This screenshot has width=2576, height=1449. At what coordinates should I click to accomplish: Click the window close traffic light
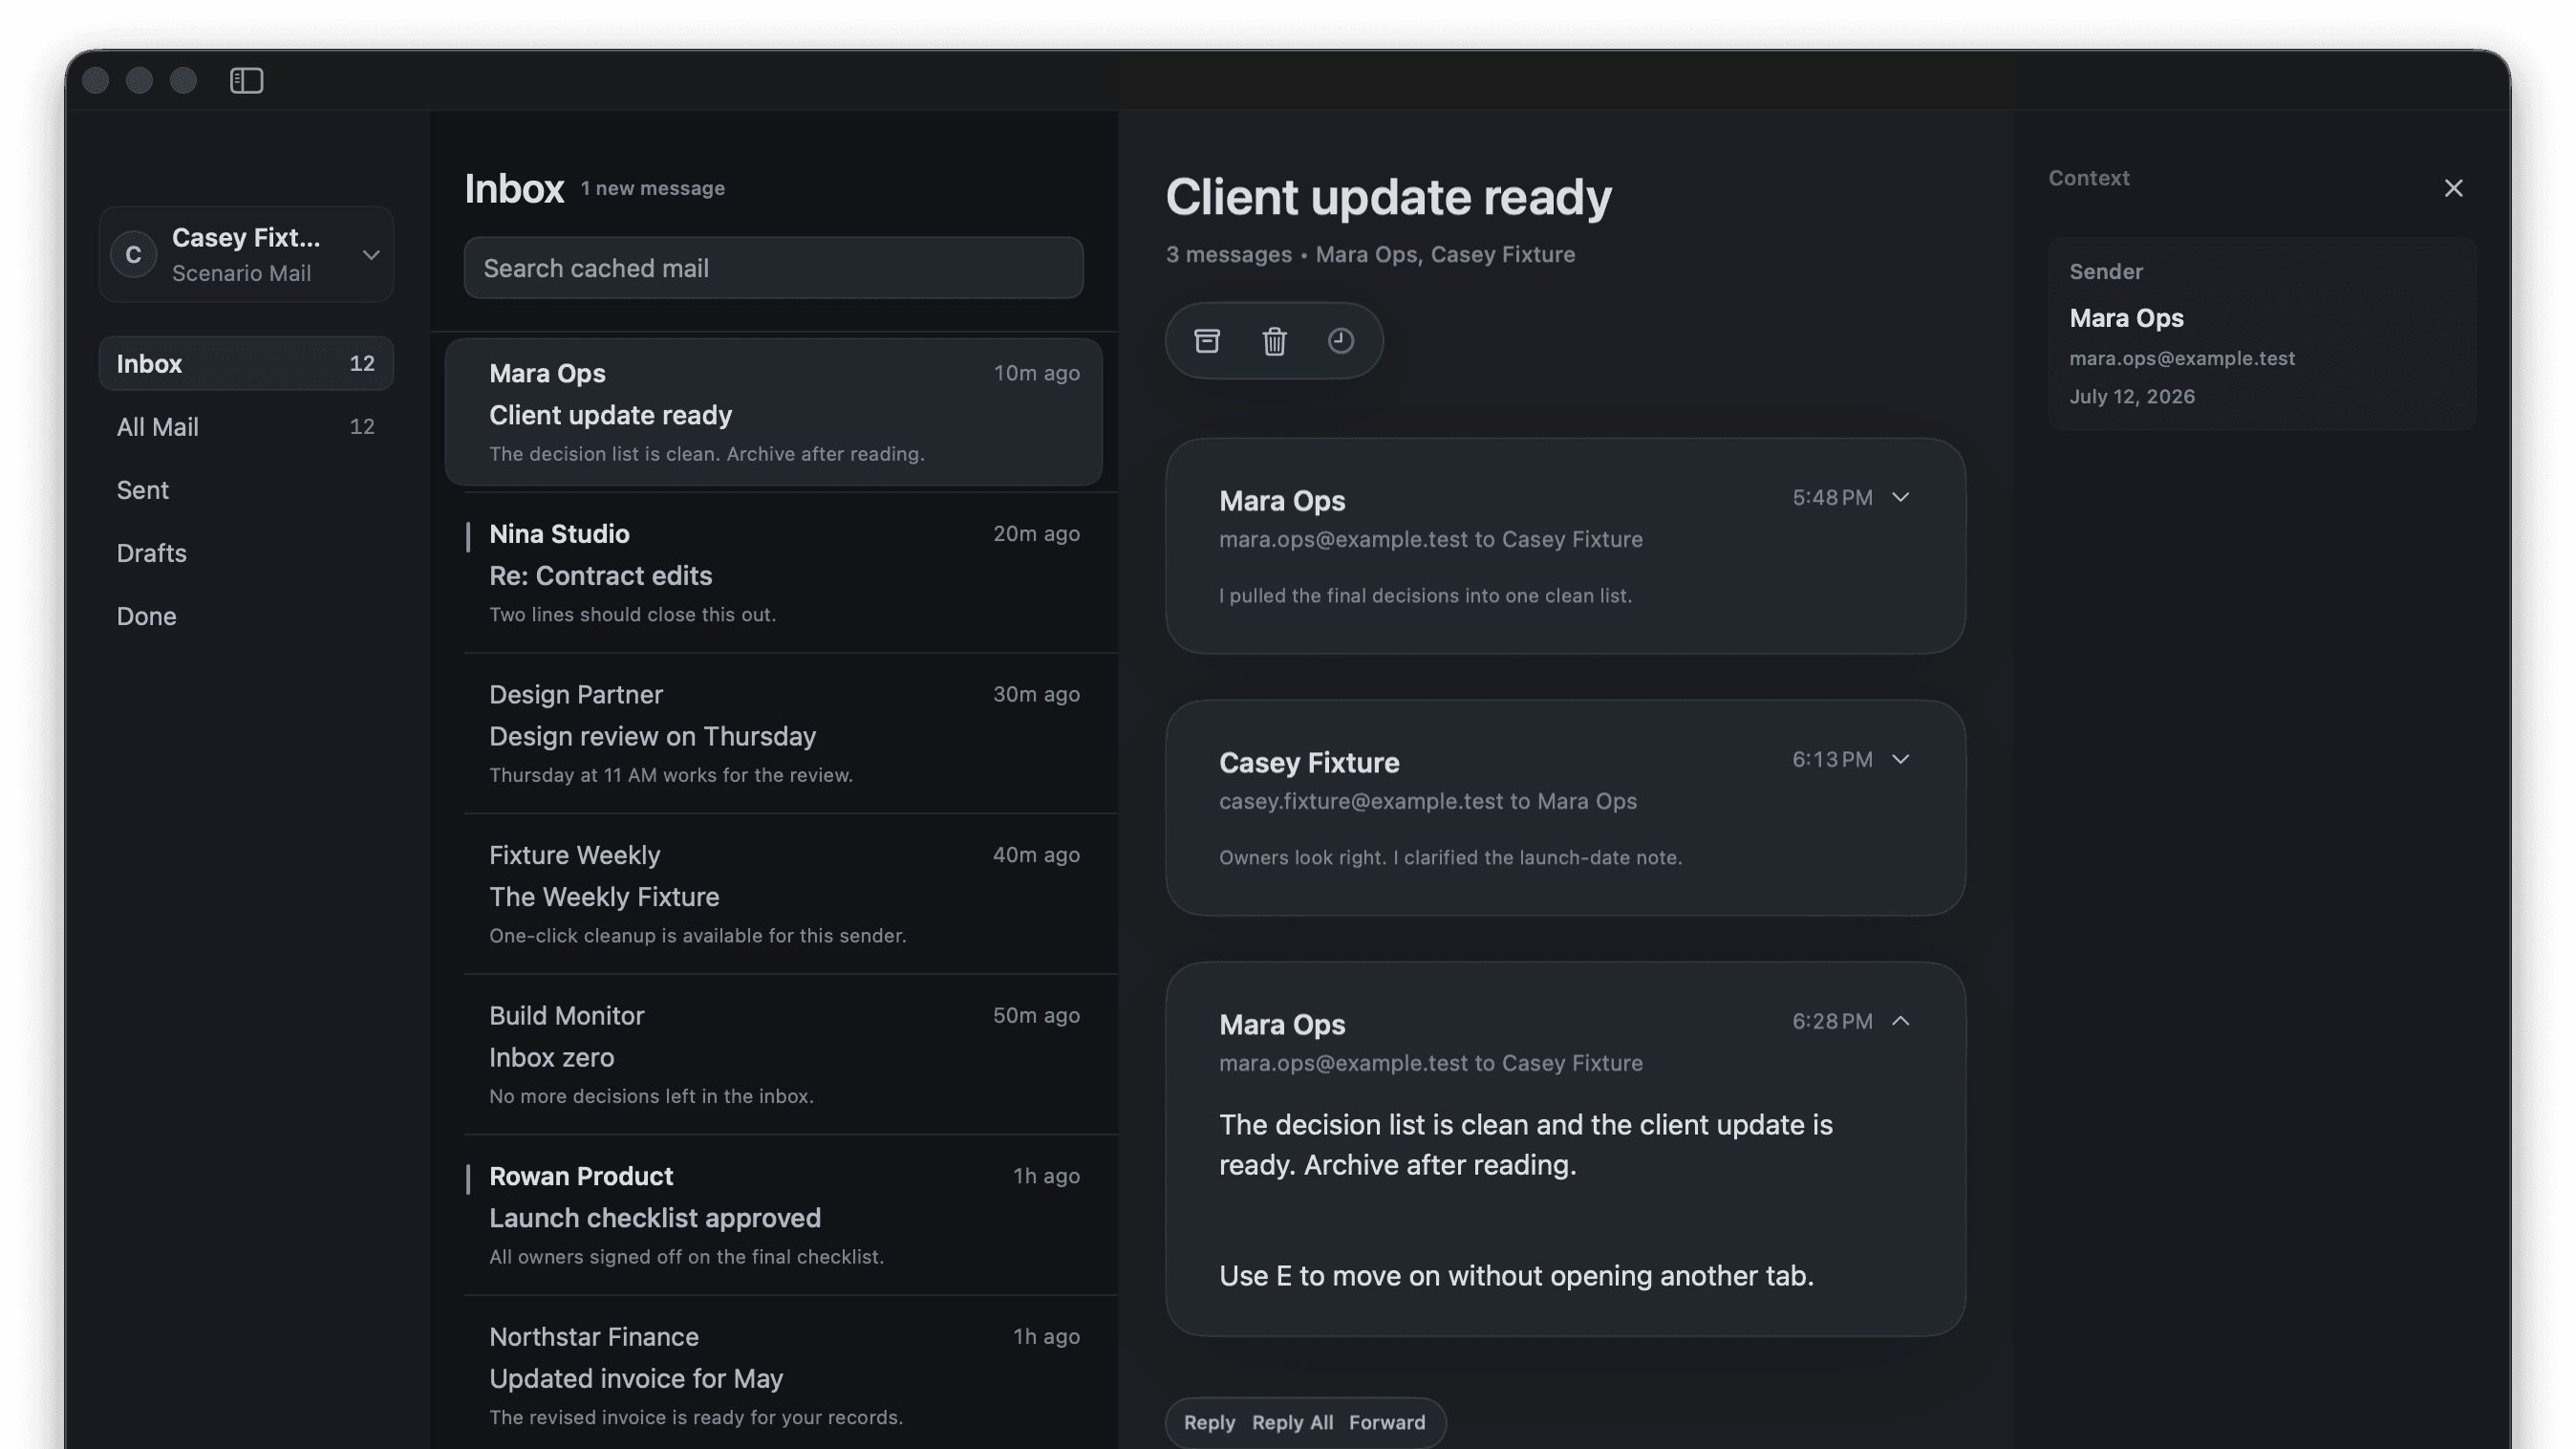(x=95, y=80)
